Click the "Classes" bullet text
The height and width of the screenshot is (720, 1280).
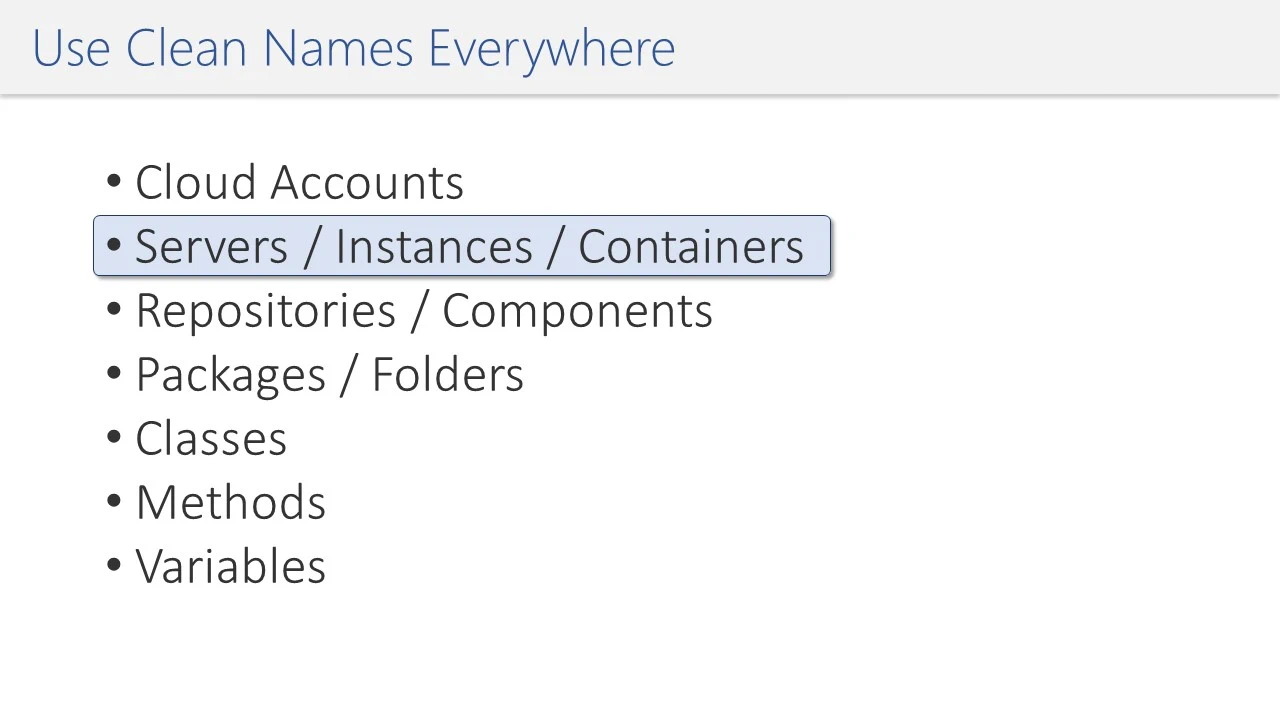click(211, 439)
